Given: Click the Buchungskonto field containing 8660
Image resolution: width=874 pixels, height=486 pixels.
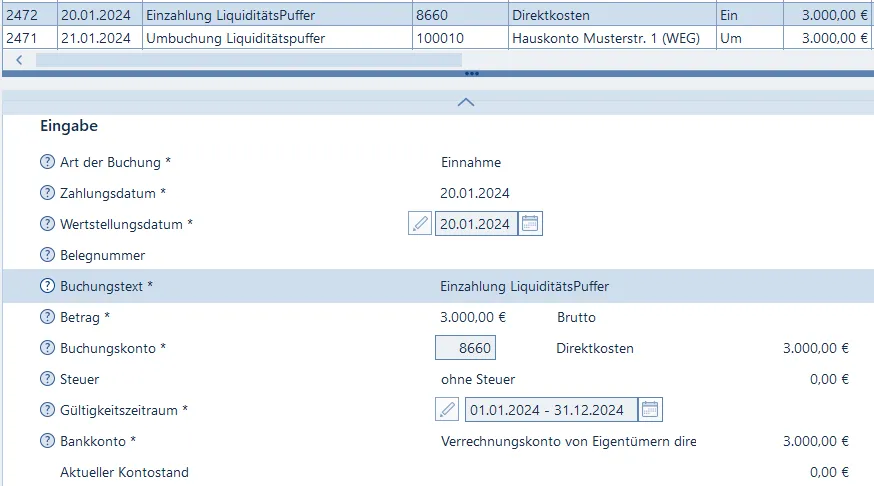Looking at the screenshot, I should (x=466, y=348).
